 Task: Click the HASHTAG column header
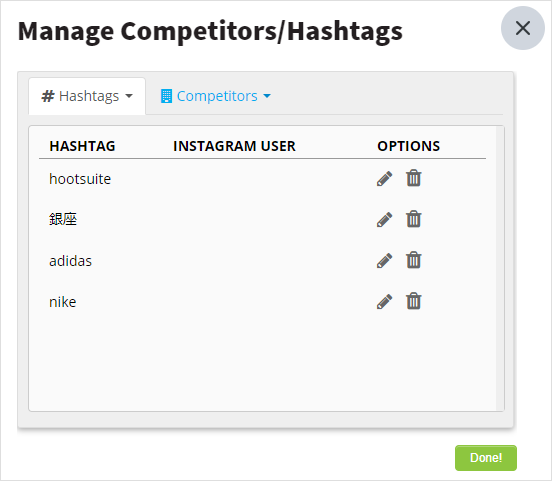coord(82,146)
